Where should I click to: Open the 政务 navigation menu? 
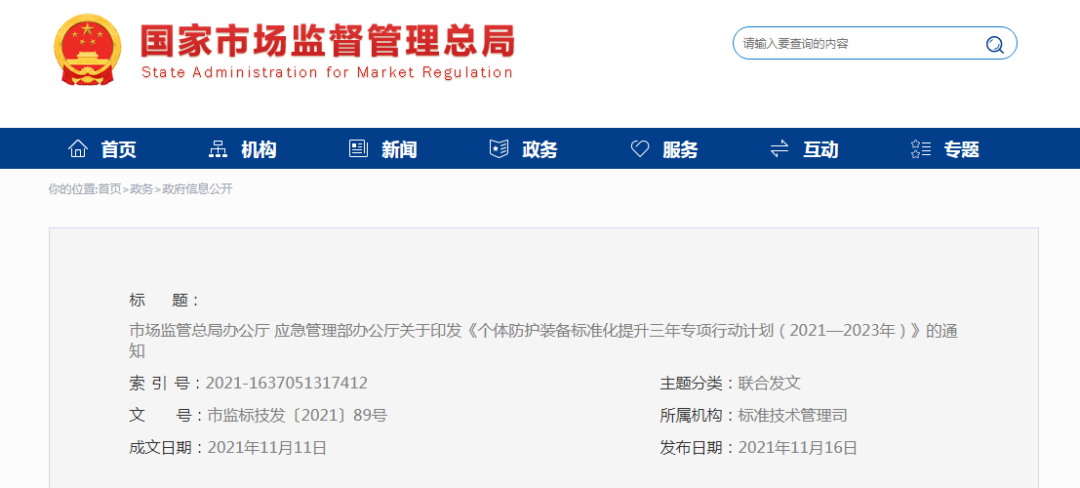[539, 149]
